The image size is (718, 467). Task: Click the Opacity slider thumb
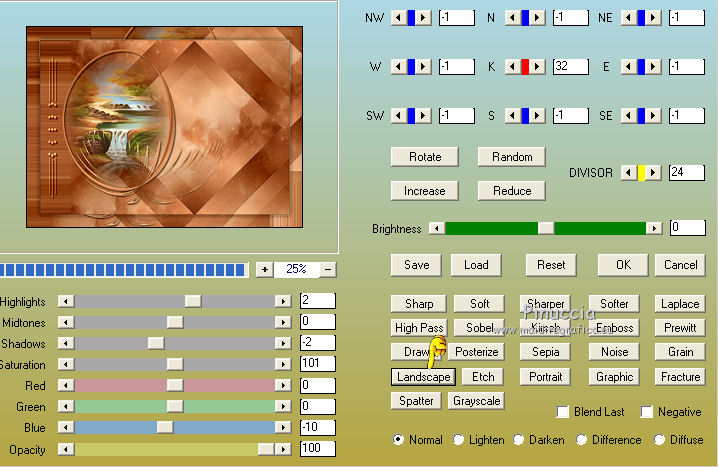266,449
